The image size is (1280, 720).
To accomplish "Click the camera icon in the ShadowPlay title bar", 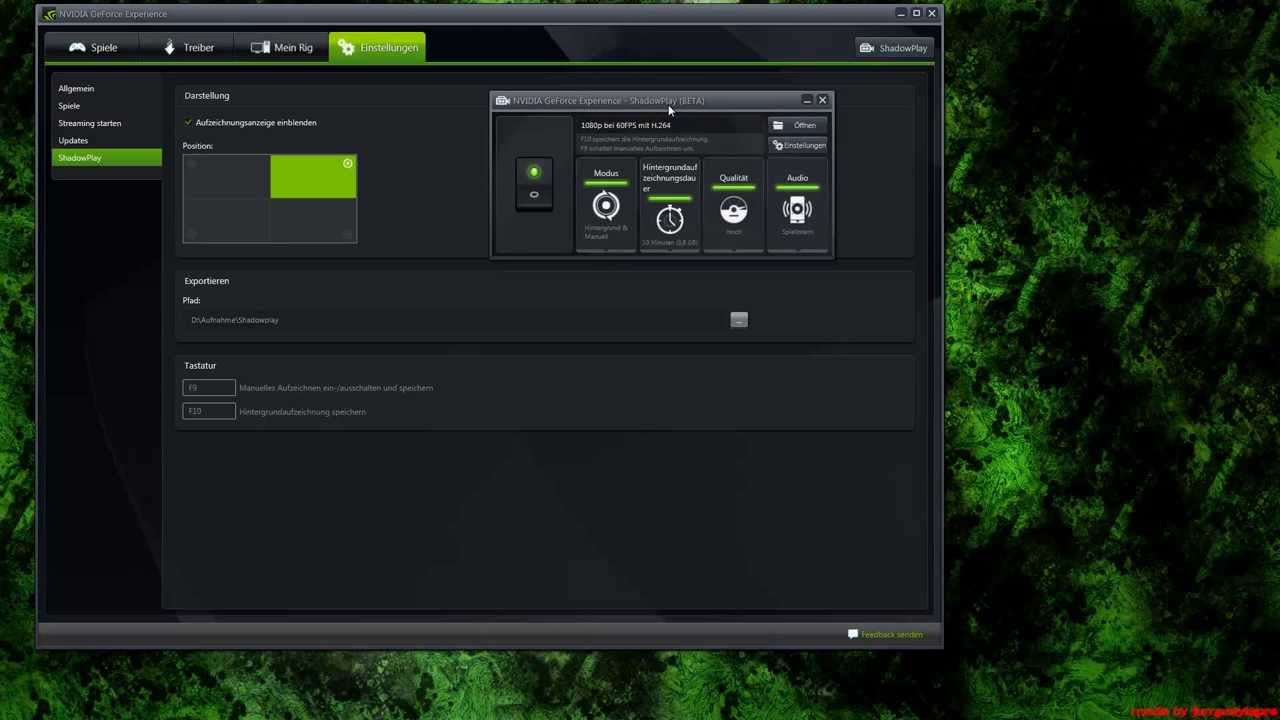I will [503, 100].
